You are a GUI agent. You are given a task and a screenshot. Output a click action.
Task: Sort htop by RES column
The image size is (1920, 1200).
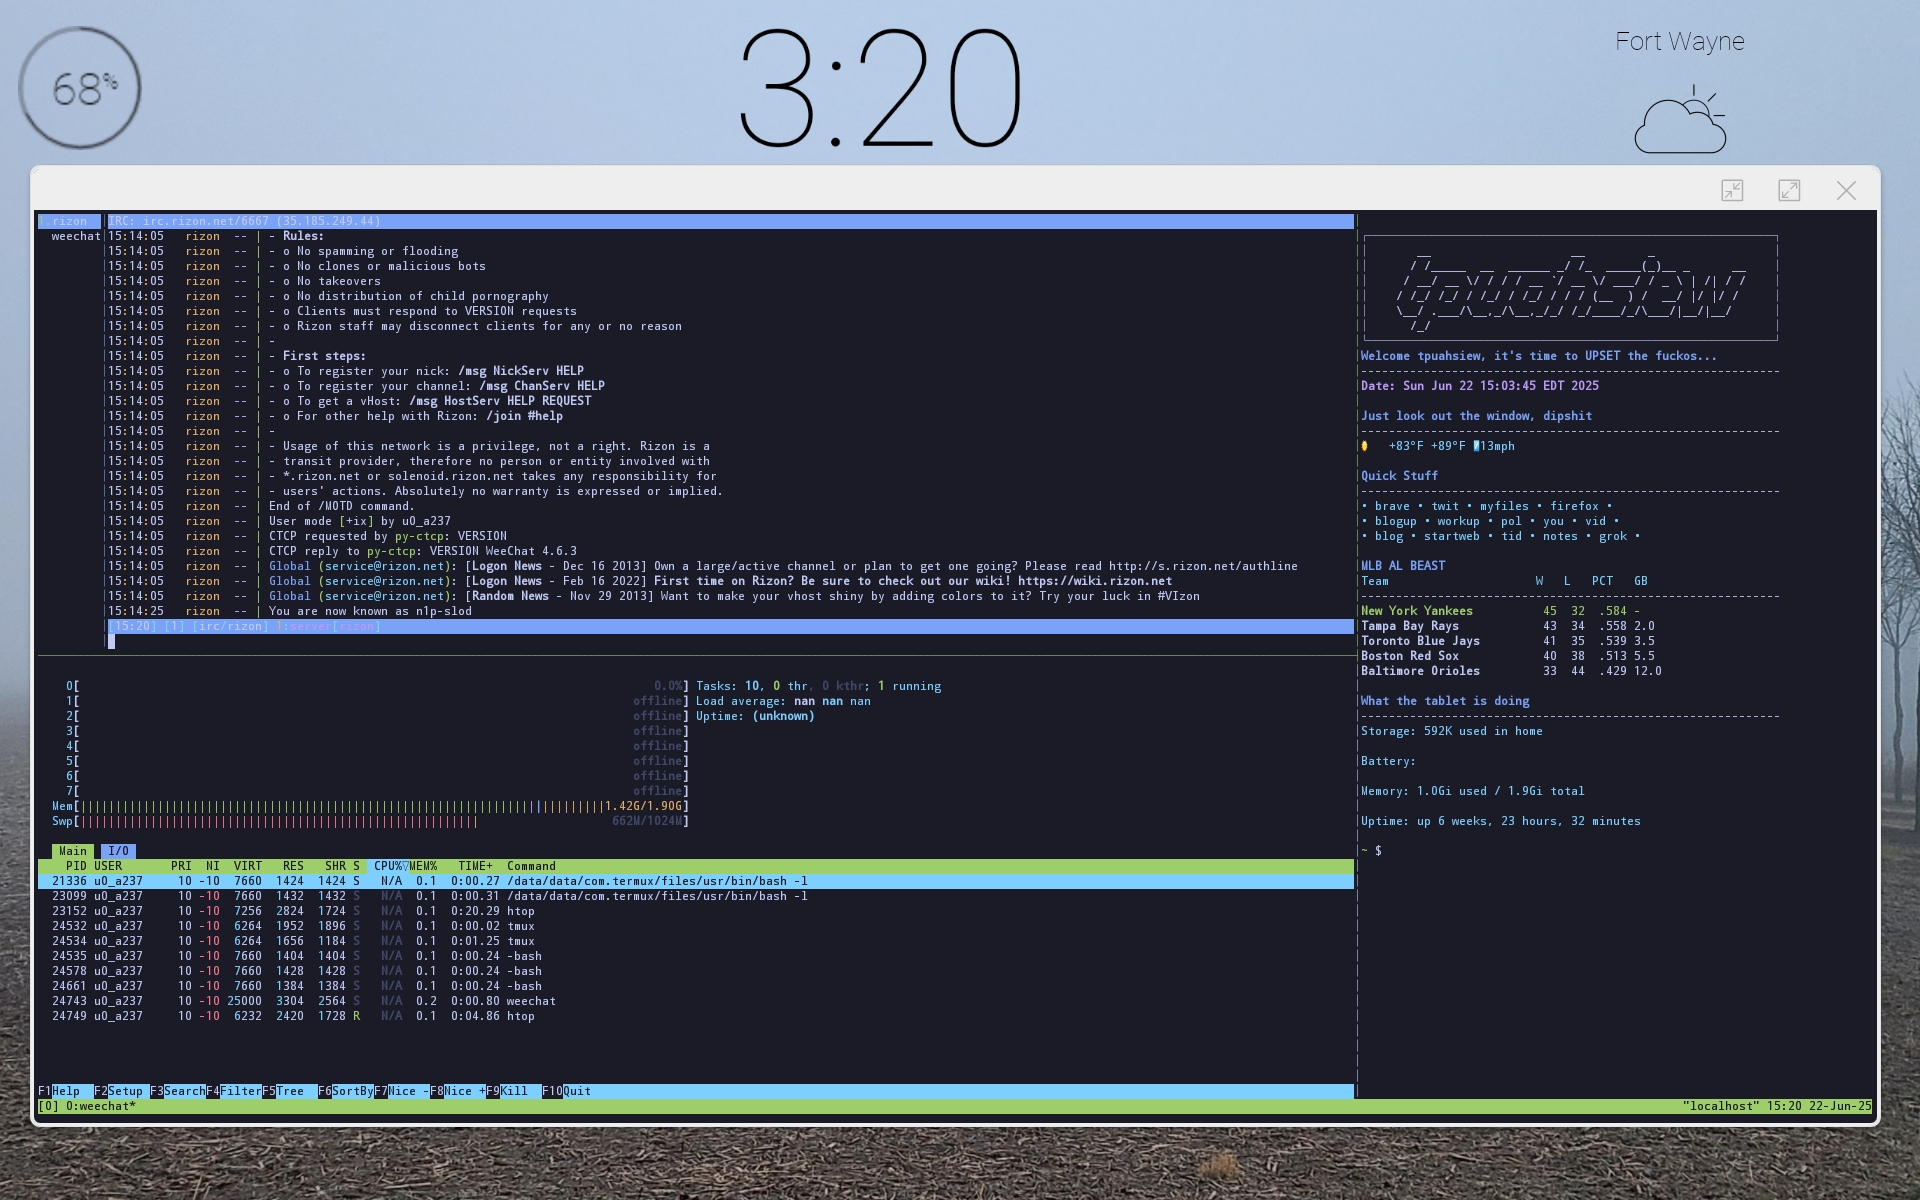tap(293, 866)
